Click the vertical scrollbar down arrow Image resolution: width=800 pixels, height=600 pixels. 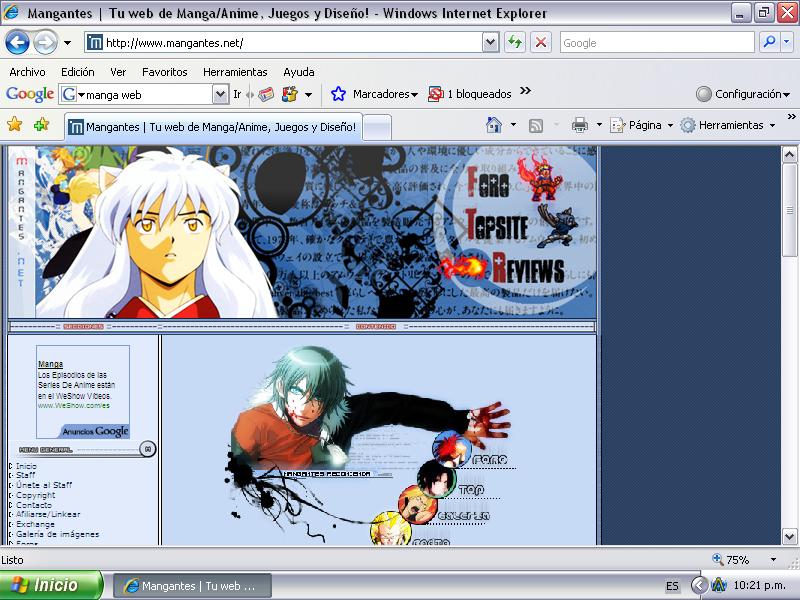click(789, 536)
